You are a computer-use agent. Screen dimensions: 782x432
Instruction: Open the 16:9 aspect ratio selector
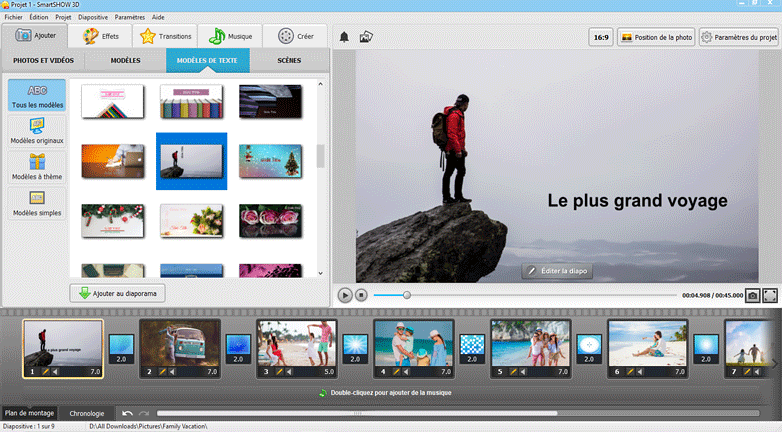pyautogui.click(x=601, y=37)
